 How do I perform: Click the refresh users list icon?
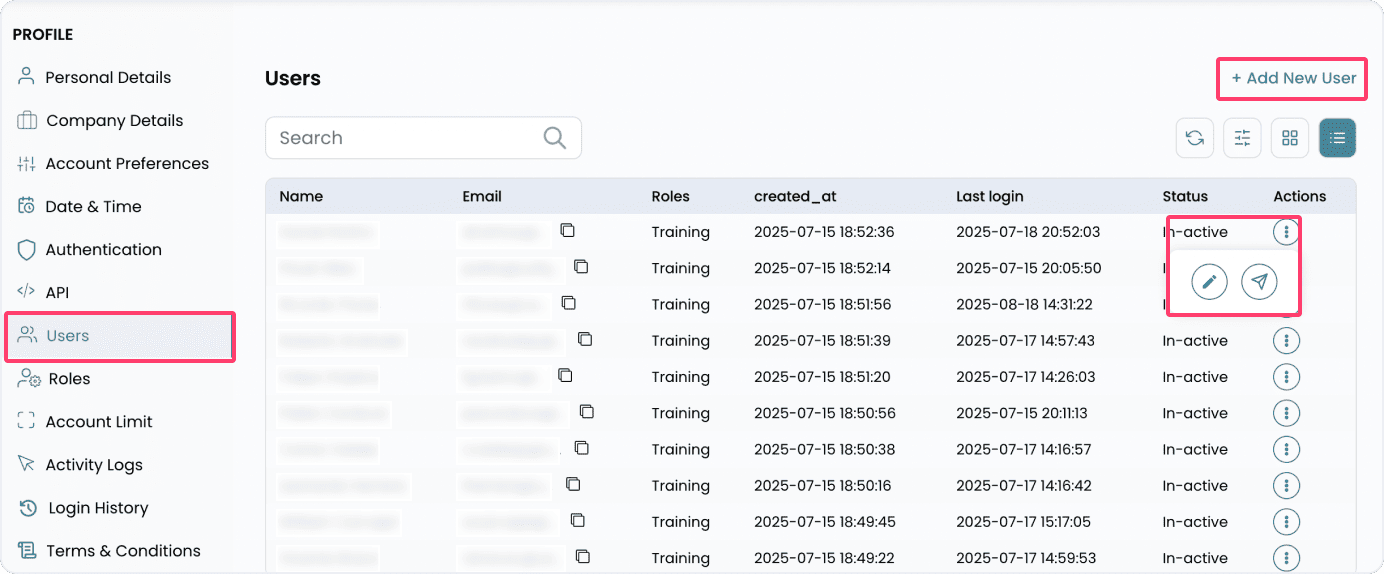(x=1194, y=139)
